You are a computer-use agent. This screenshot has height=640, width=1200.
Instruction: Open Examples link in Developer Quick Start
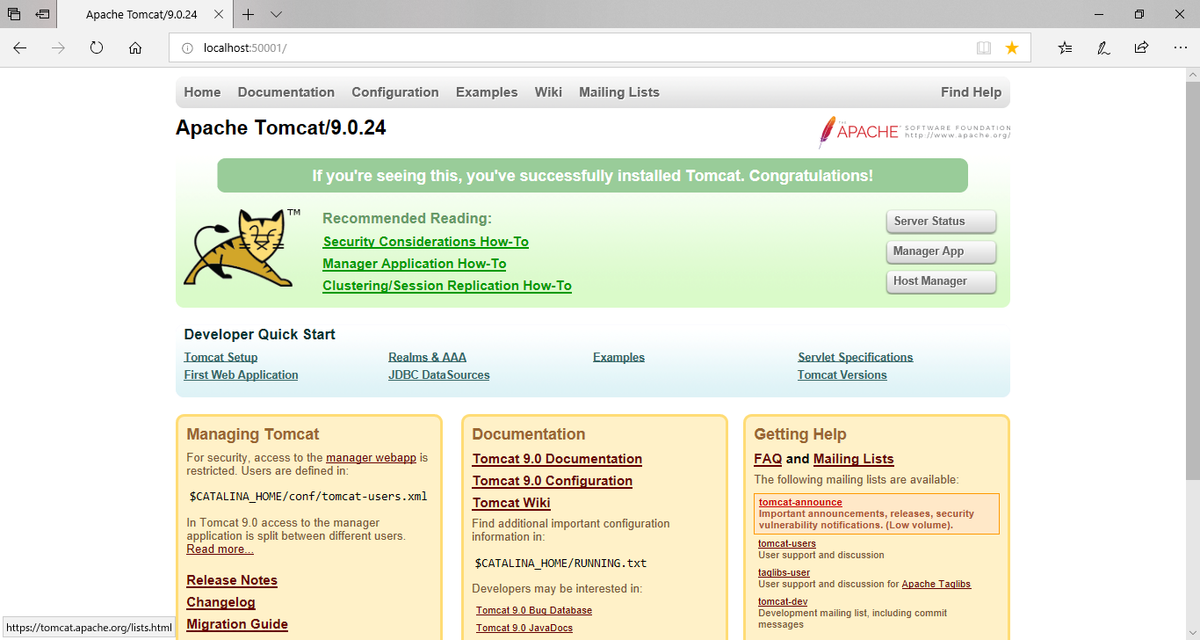click(619, 357)
